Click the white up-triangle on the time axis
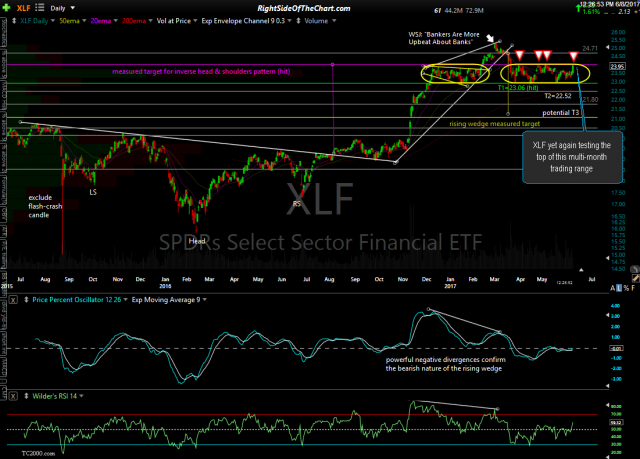 [x=581, y=270]
